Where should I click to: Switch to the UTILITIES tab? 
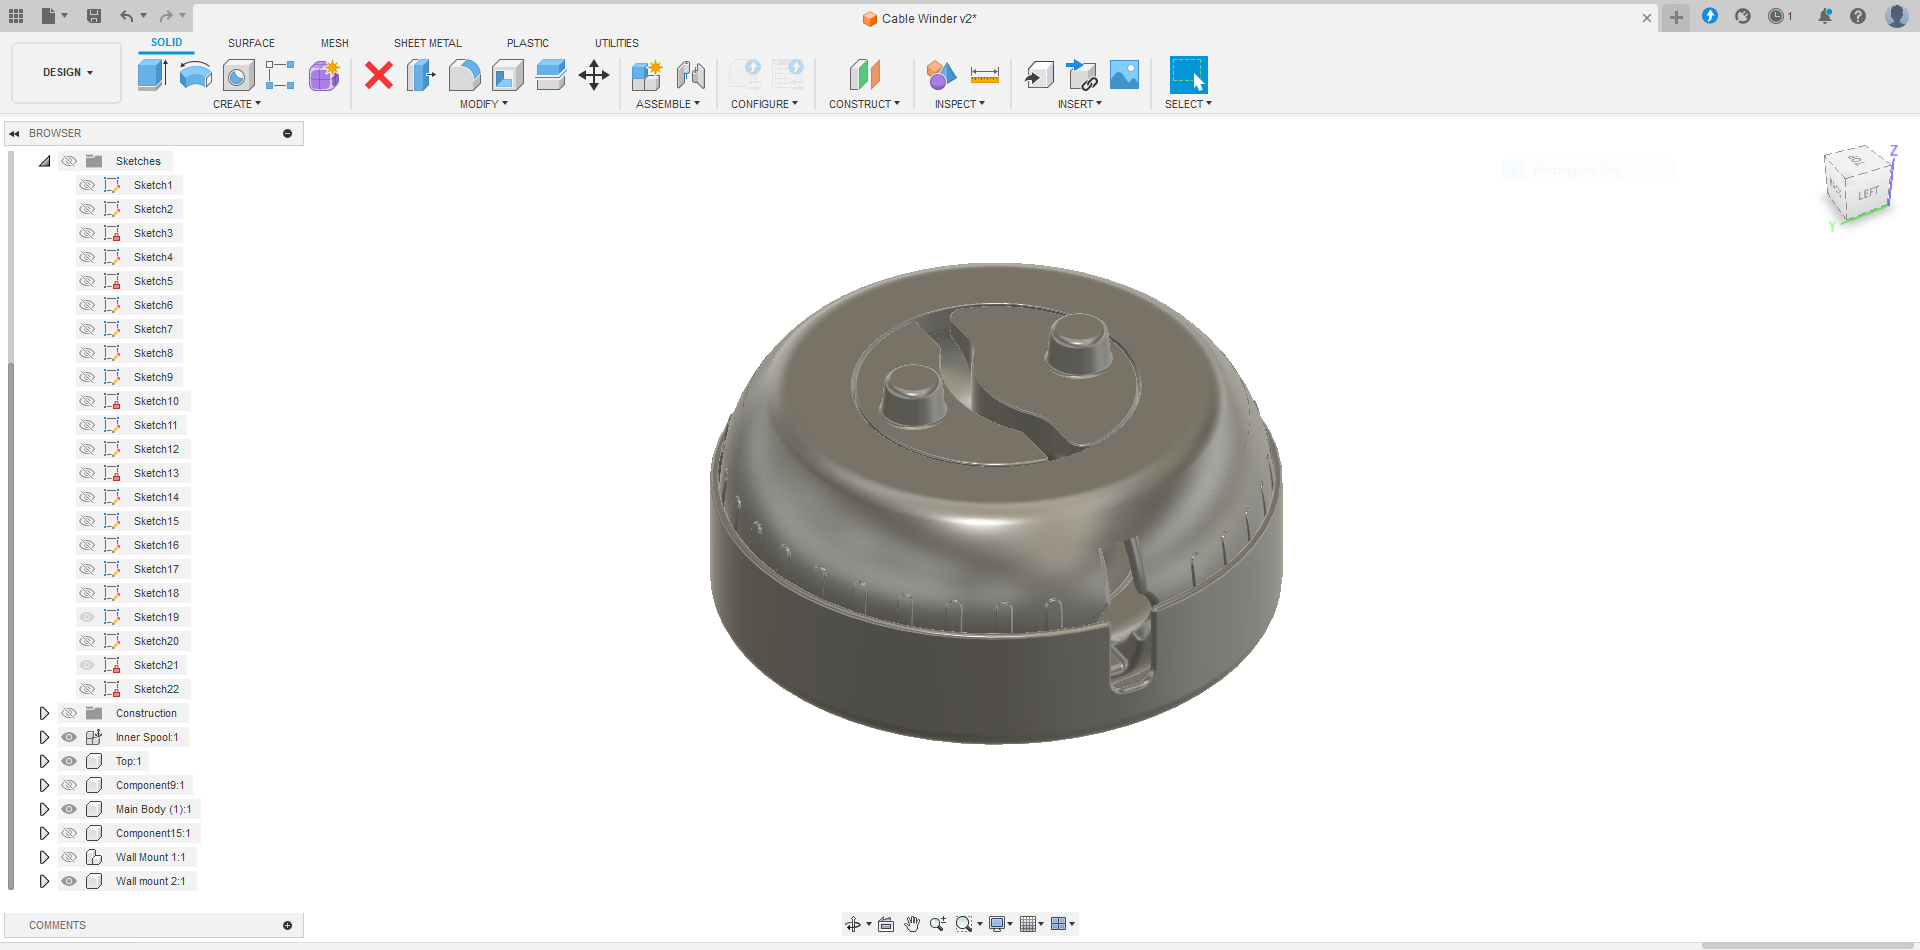point(617,43)
